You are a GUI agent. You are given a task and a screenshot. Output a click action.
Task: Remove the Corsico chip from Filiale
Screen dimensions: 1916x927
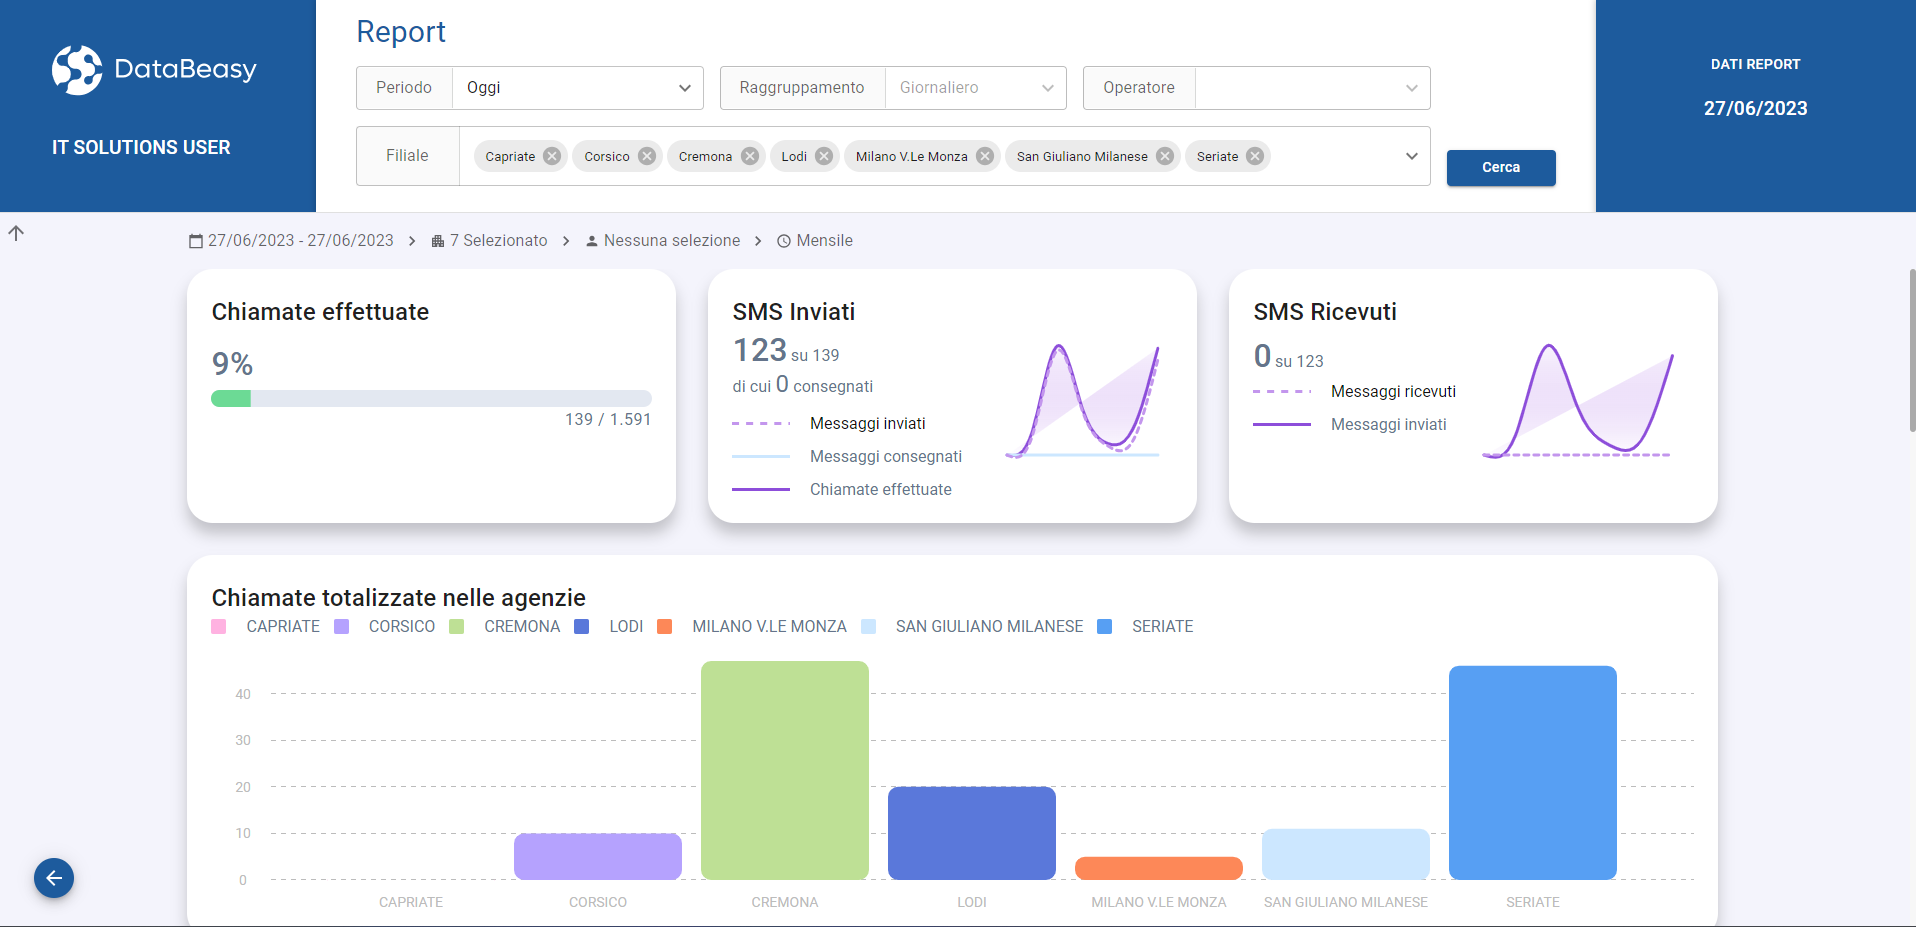[647, 156]
